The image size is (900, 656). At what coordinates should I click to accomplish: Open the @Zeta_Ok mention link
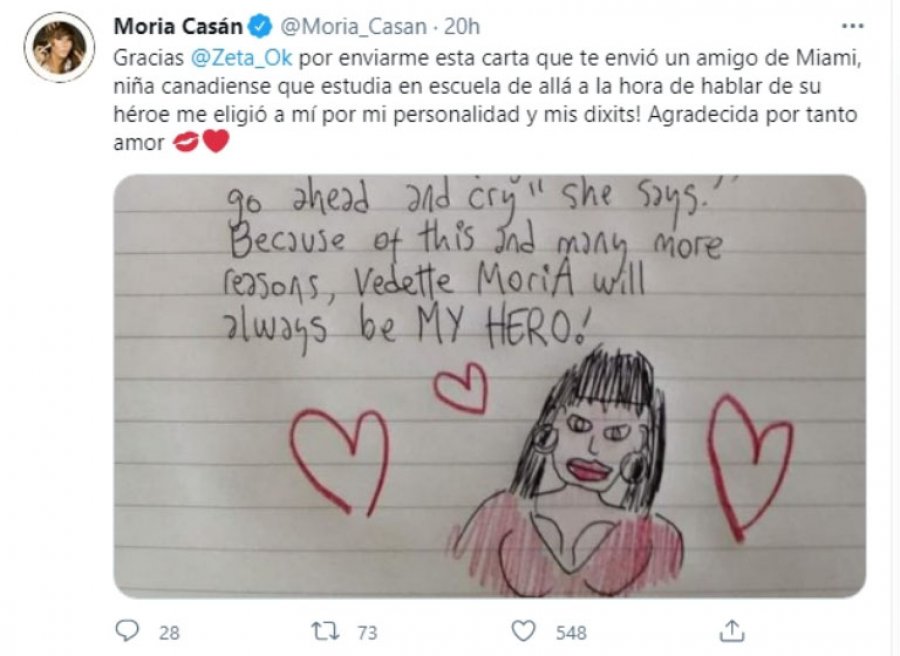click(x=241, y=57)
